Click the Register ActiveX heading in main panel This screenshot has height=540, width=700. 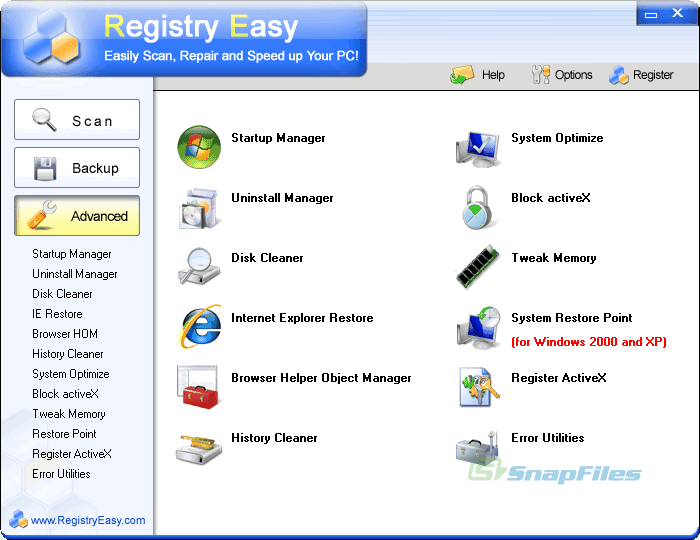(x=558, y=378)
